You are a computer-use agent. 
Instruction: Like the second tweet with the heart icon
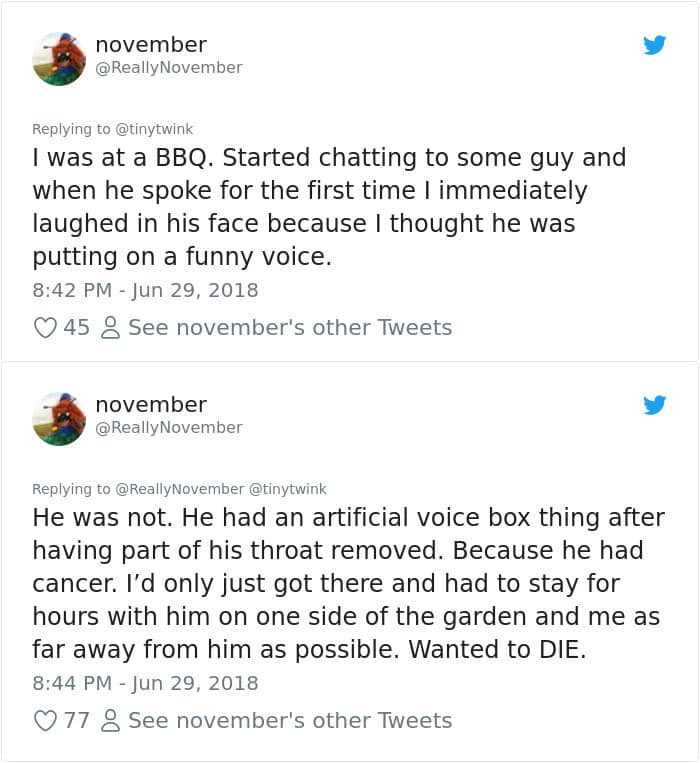(45, 721)
